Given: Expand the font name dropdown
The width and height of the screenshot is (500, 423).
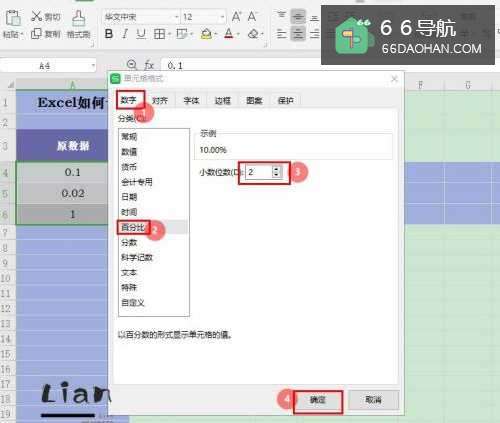Looking at the screenshot, I should (177, 17).
